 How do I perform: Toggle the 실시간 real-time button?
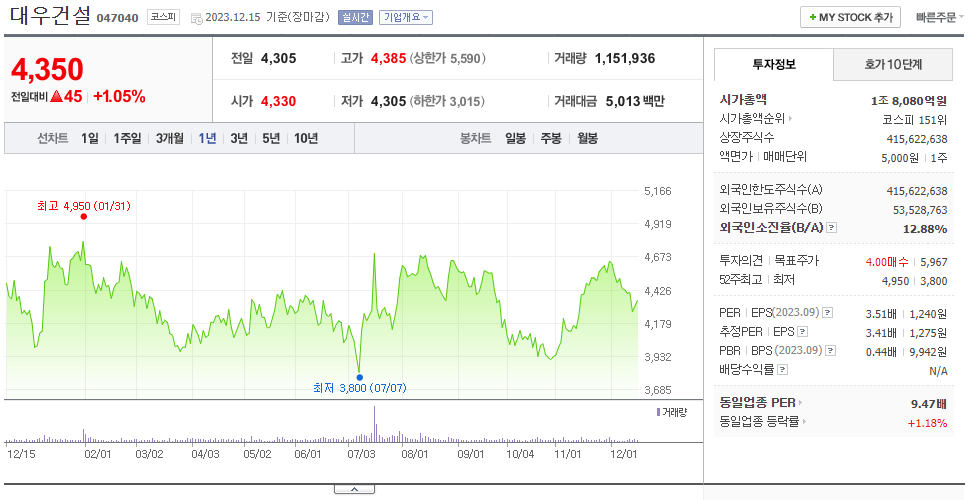tap(355, 17)
